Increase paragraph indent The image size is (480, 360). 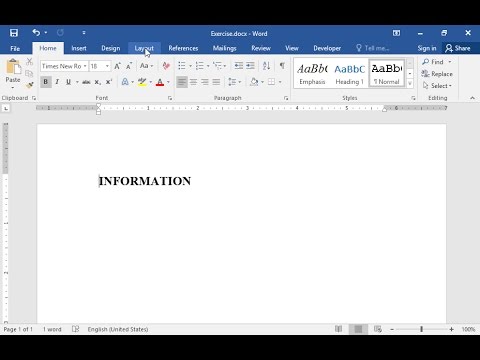(250, 66)
